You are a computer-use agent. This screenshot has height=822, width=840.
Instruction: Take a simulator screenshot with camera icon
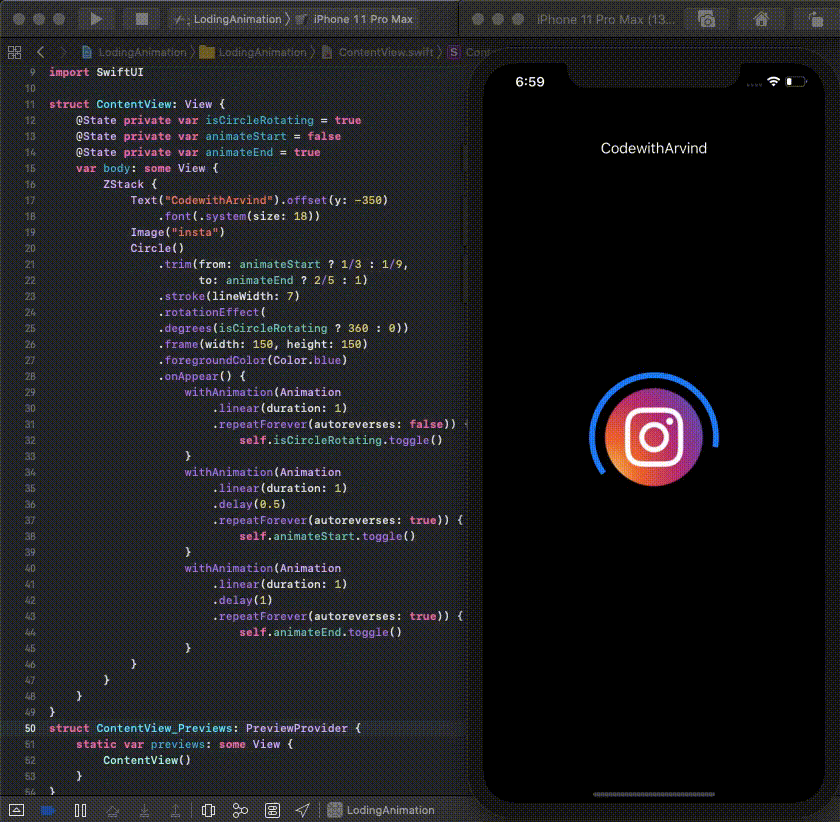(707, 19)
